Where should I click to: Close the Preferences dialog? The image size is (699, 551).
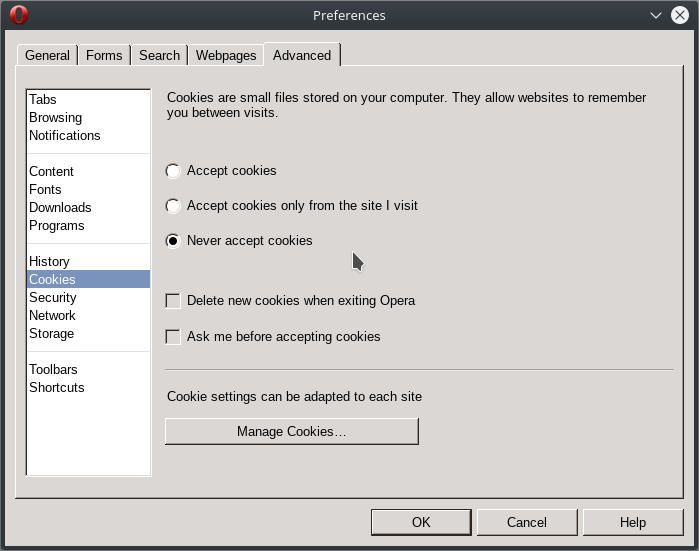pyautogui.click(x=679, y=15)
